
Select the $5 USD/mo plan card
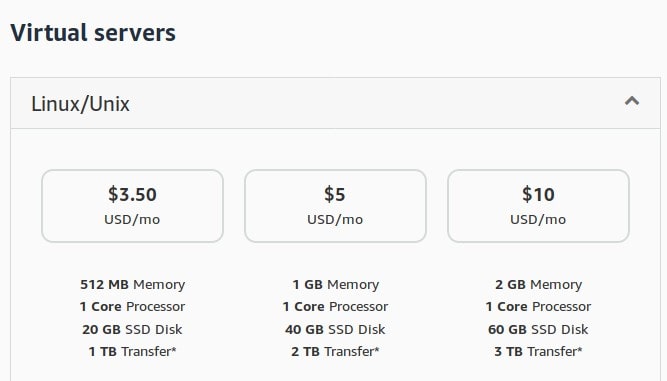335,206
